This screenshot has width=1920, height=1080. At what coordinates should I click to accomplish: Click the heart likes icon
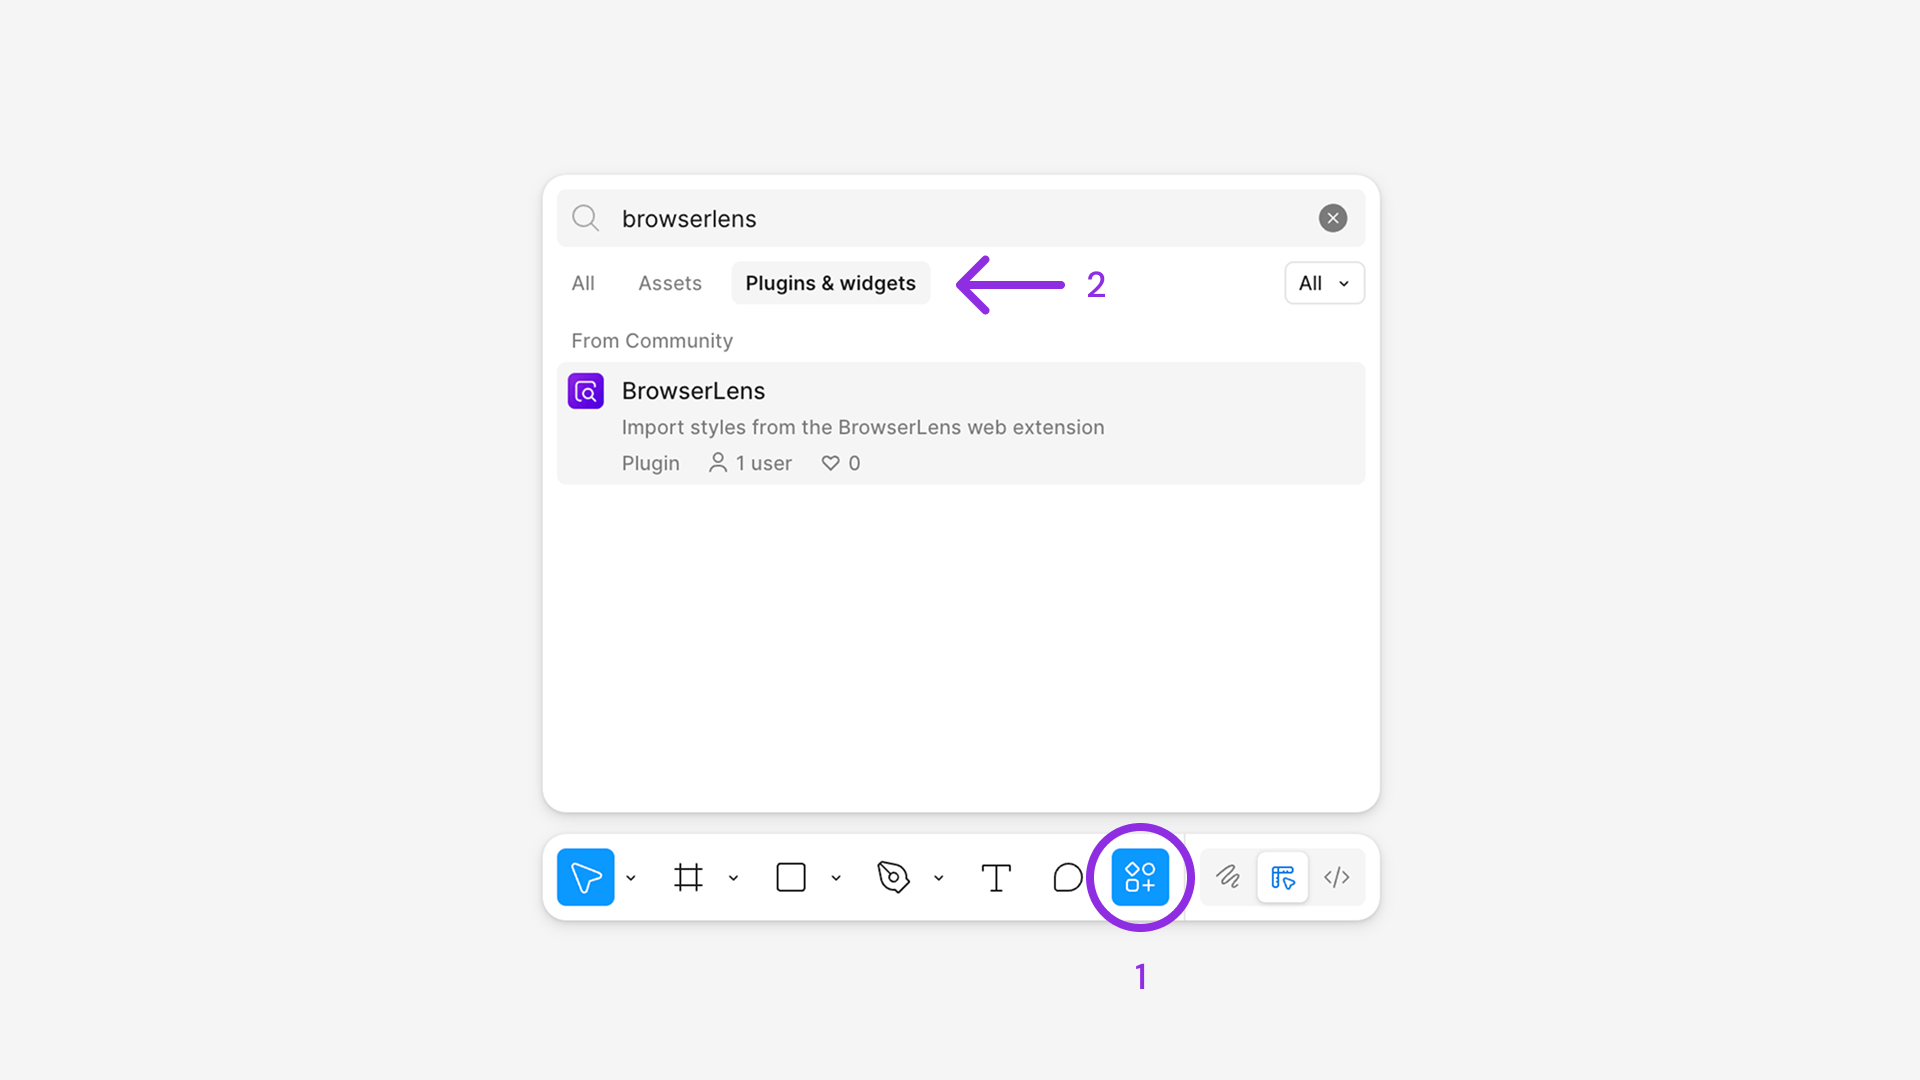(x=830, y=463)
